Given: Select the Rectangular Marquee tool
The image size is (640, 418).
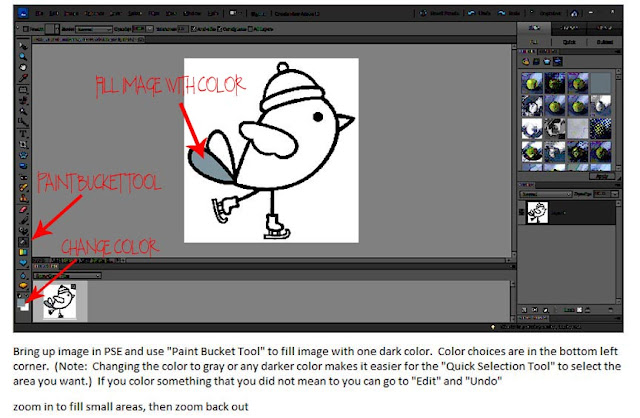Looking at the screenshot, I should (x=23, y=89).
